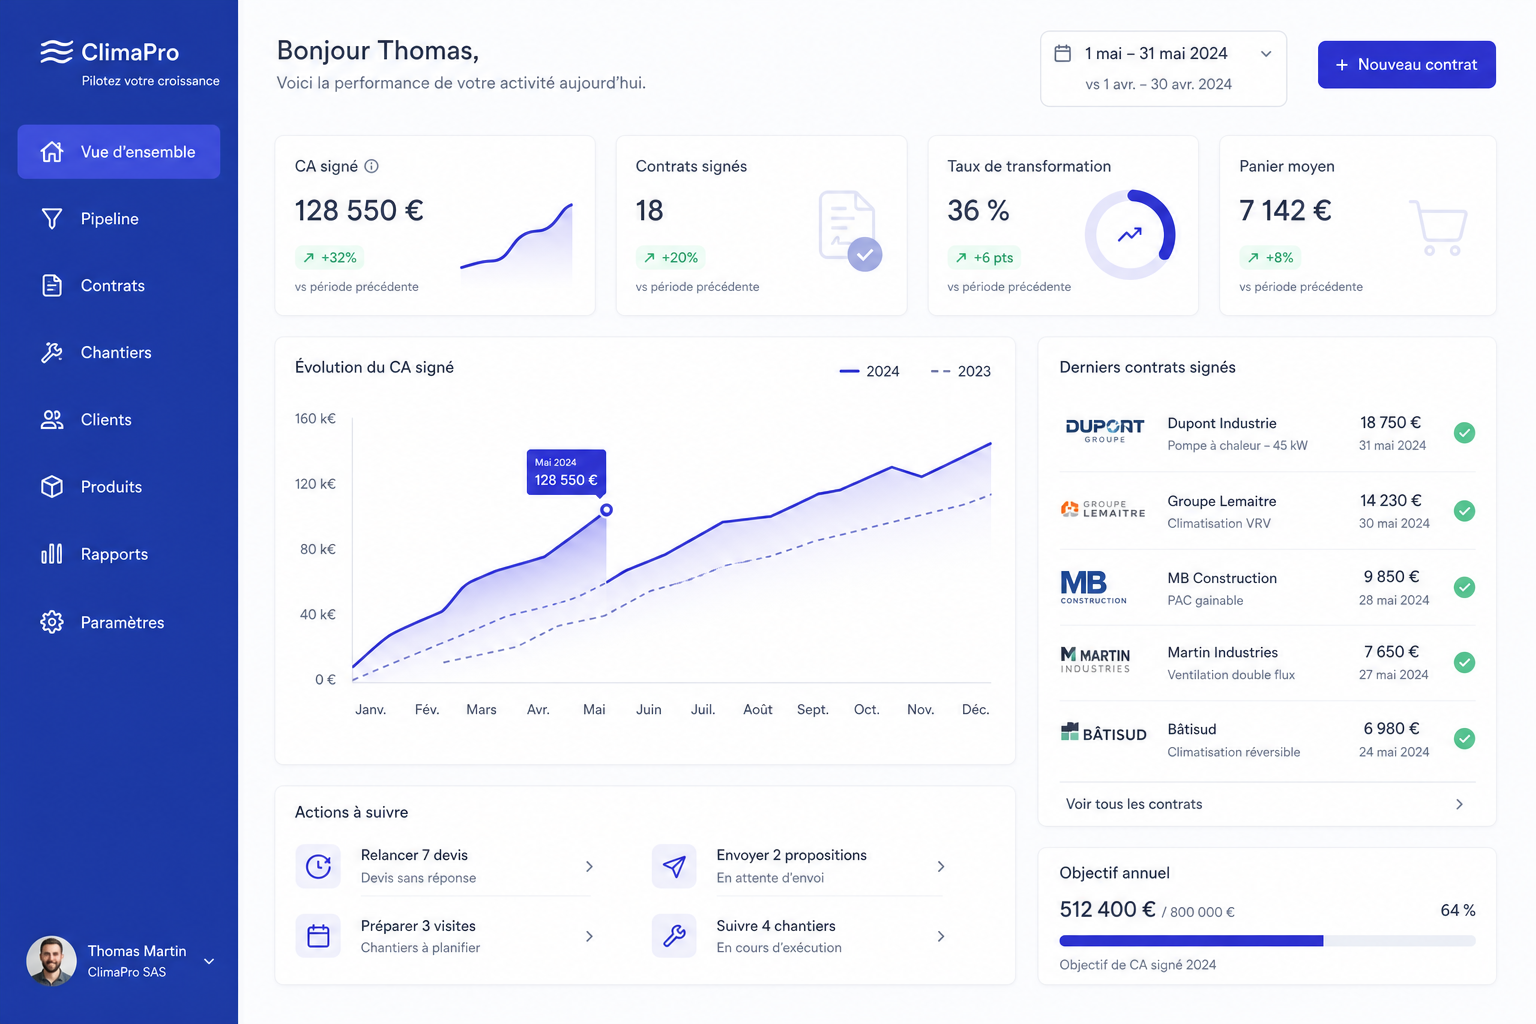The image size is (1536, 1024).
Task: Click the paper plane icon for Envoyer propositions
Action: [674, 866]
